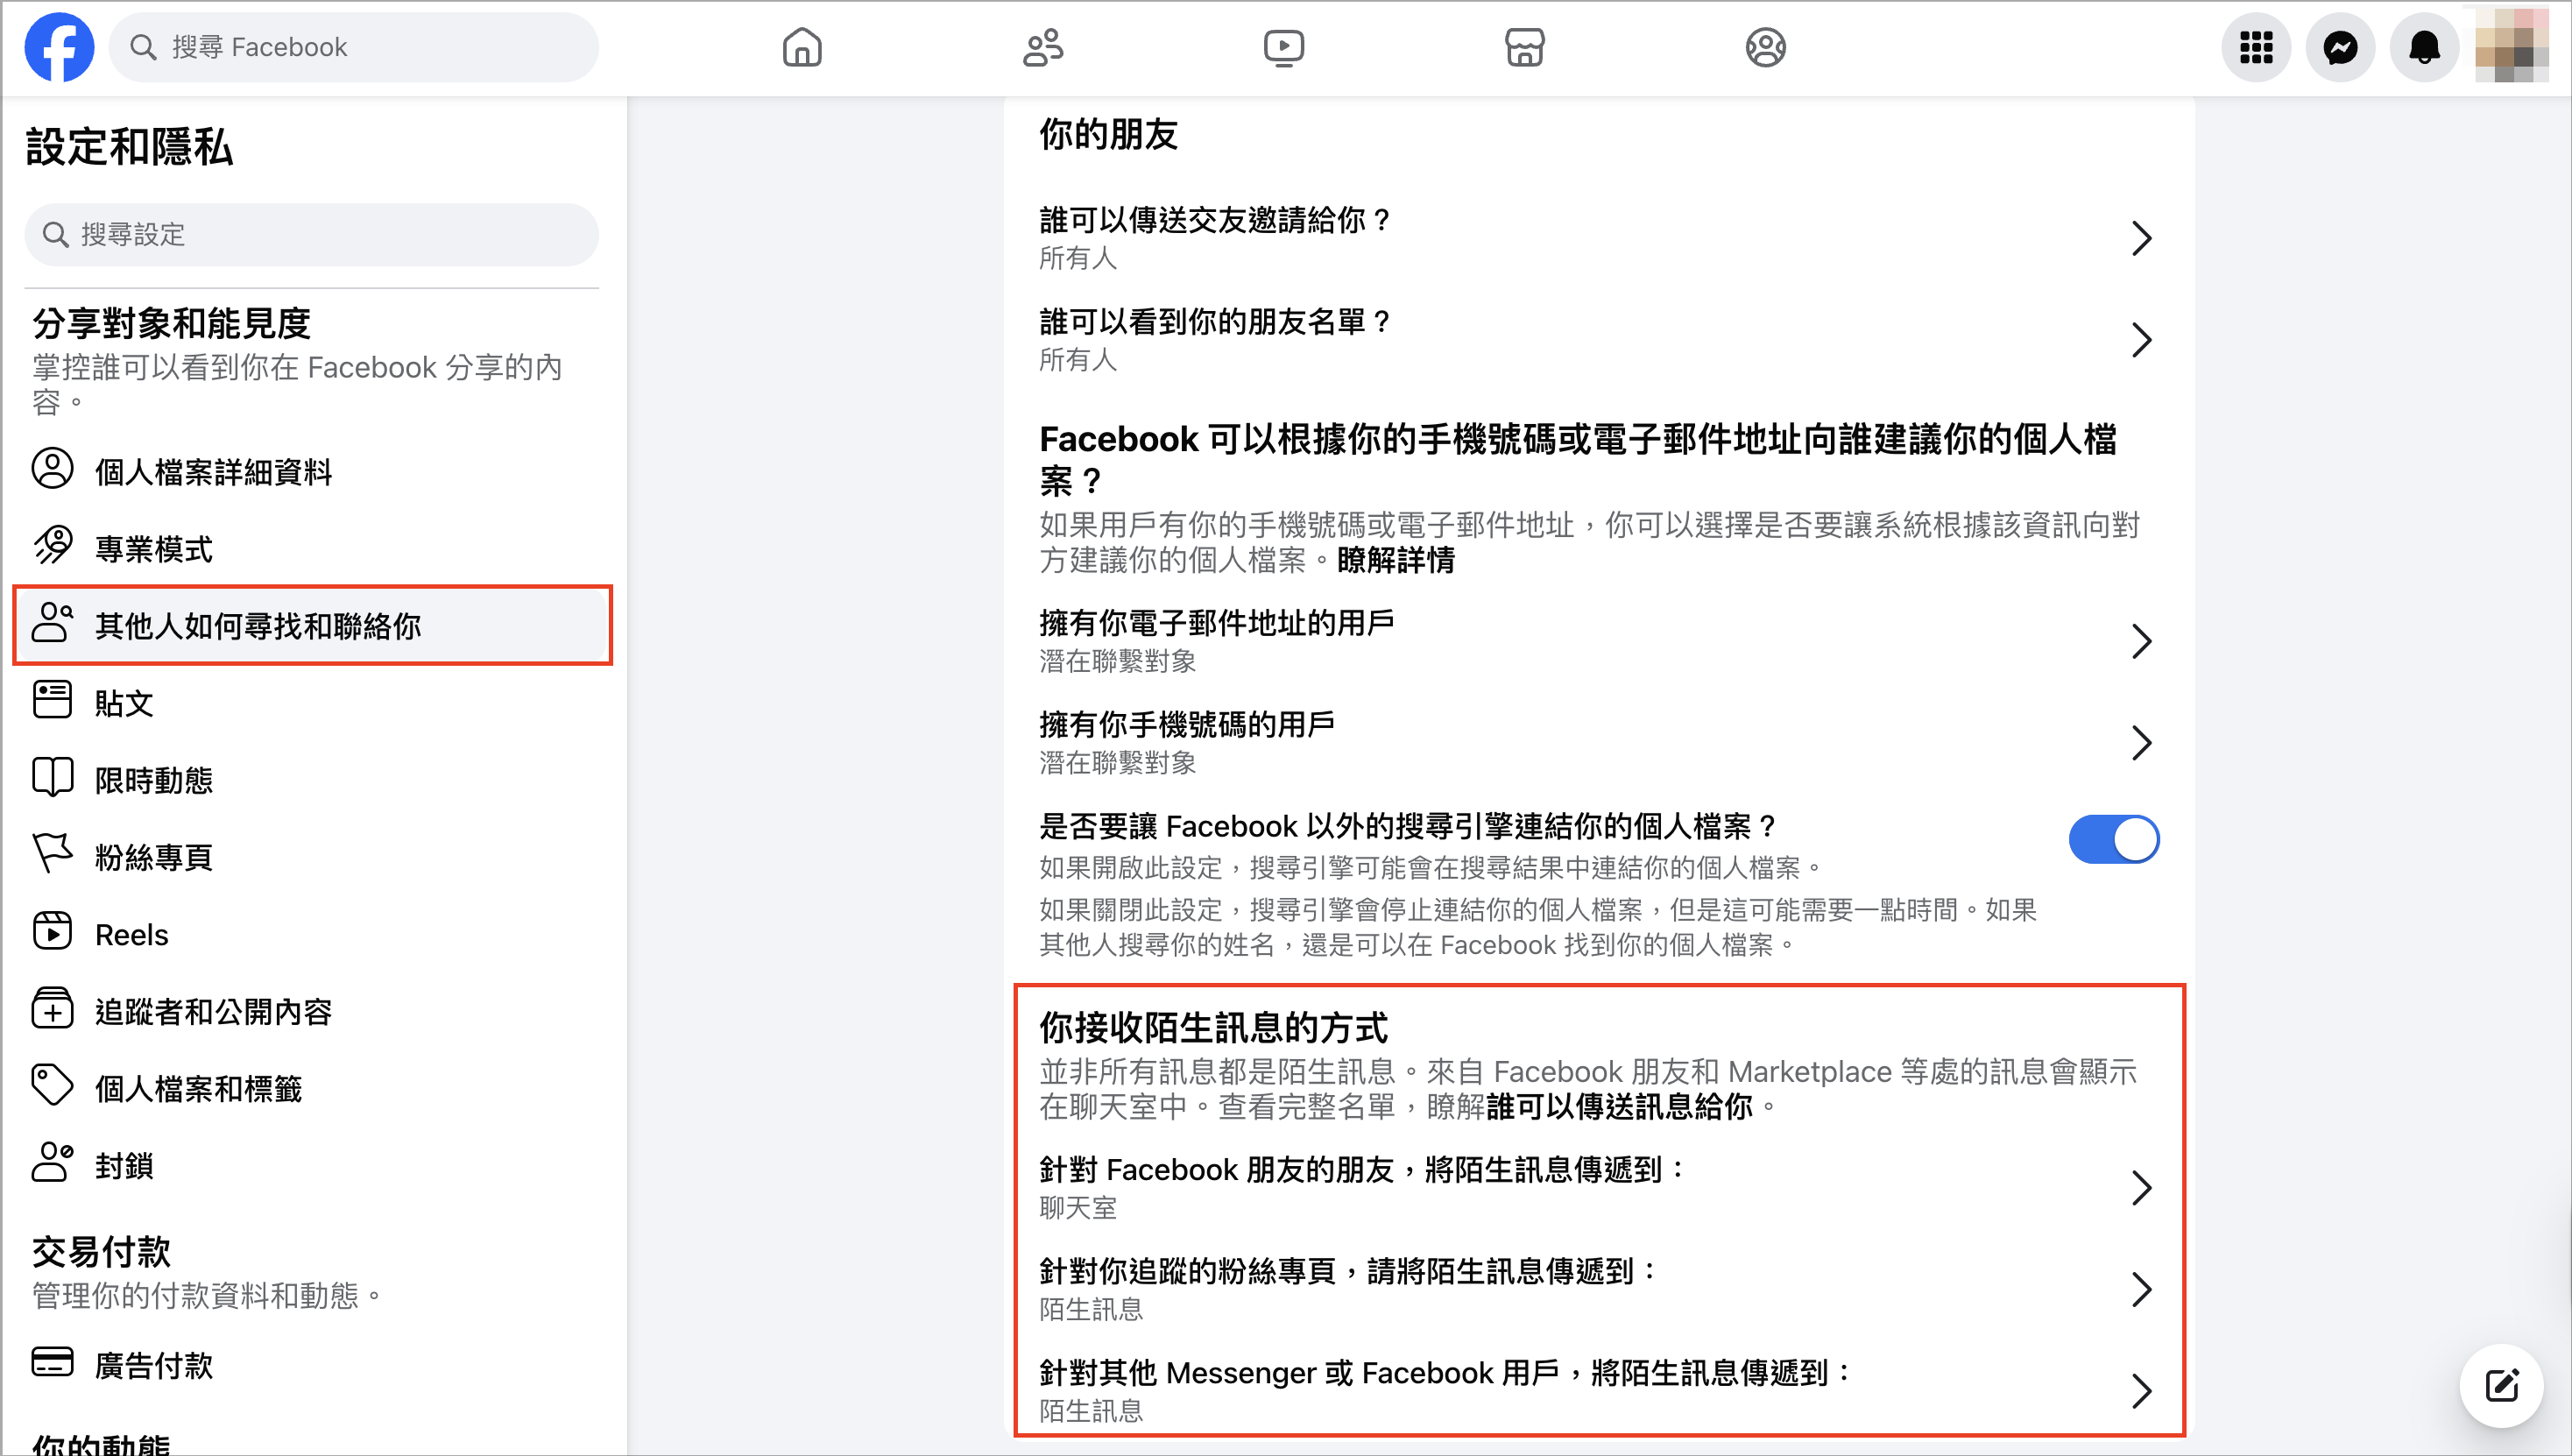Click the magnifier icon in 搜尋 Facebook
The image size is (2572, 1456).
click(143, 47)
